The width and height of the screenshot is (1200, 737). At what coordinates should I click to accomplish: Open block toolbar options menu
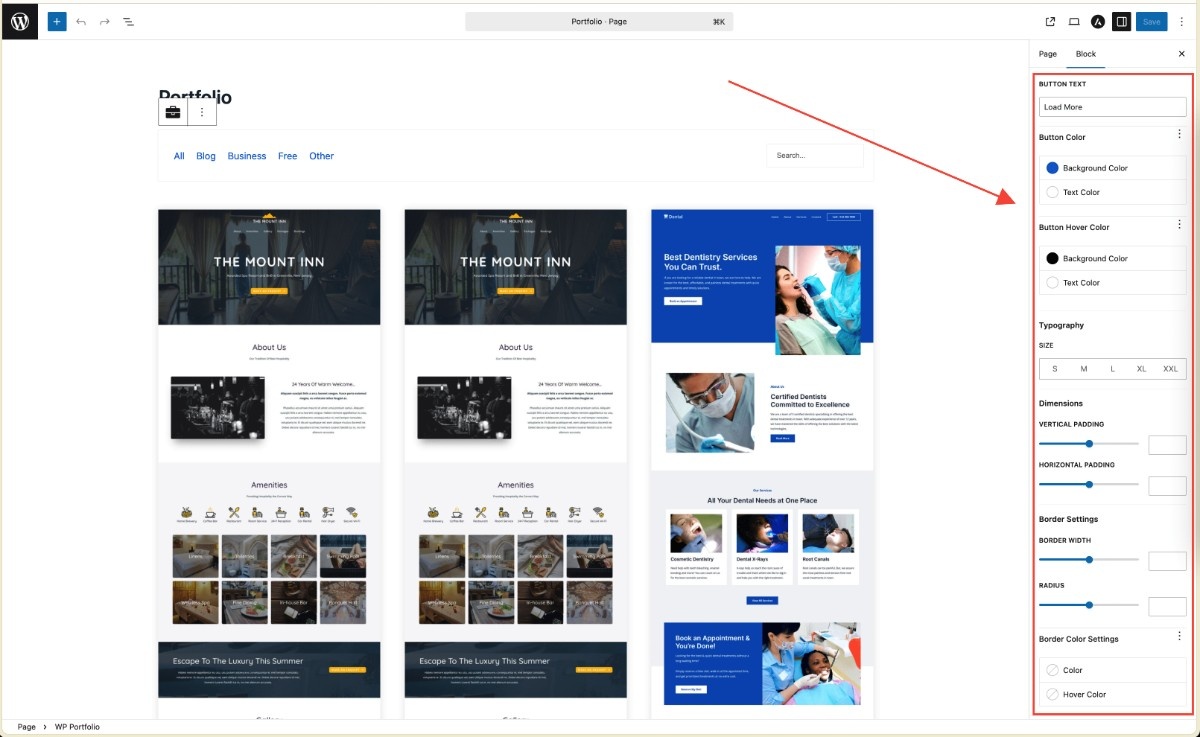tap(202, 112)
